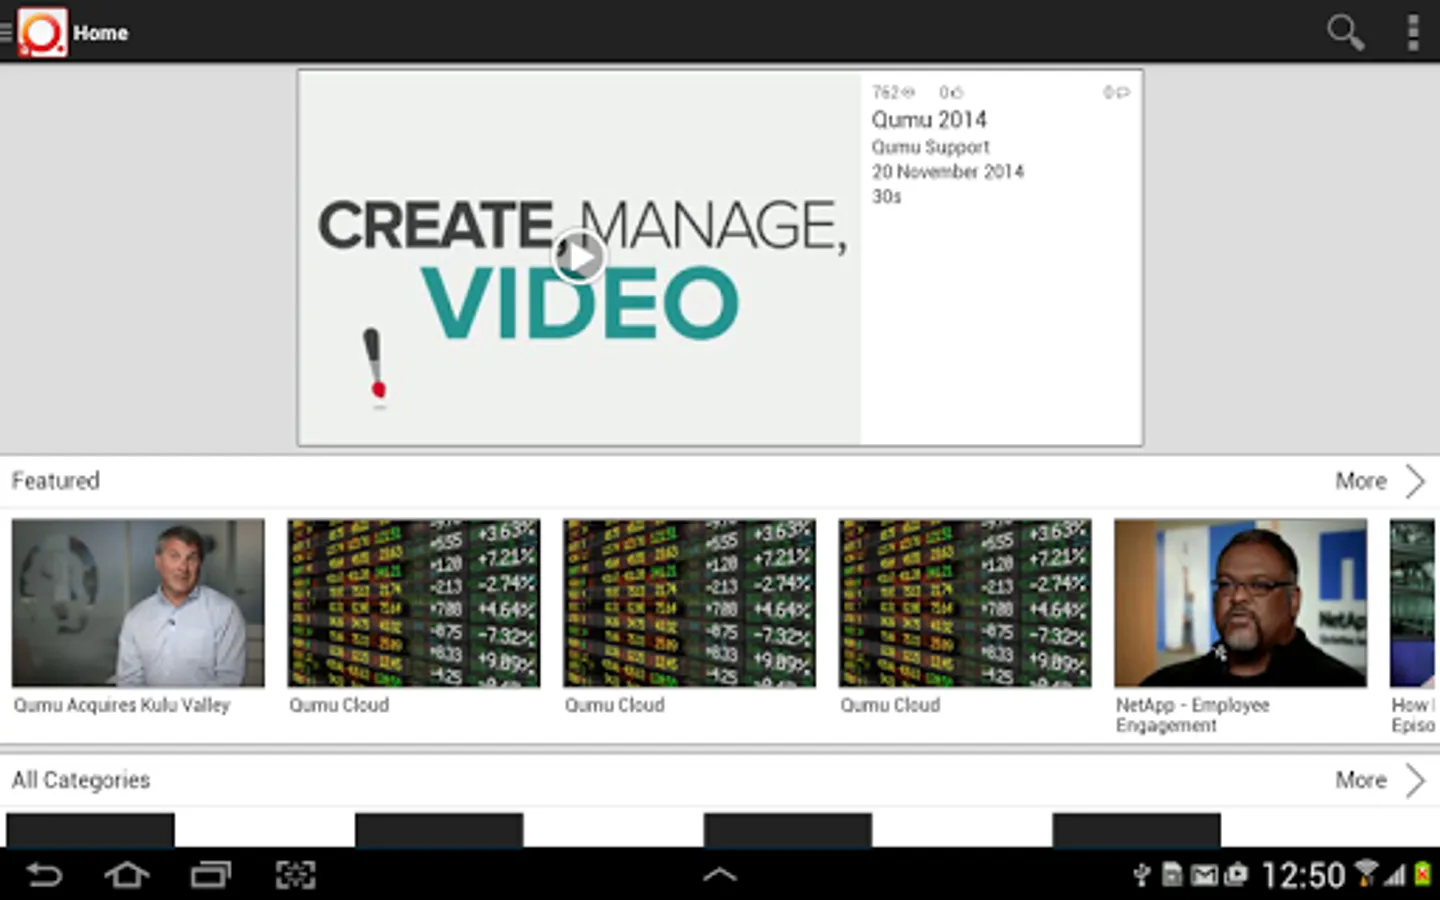Tap the 762 views counter

pos(893,92)
